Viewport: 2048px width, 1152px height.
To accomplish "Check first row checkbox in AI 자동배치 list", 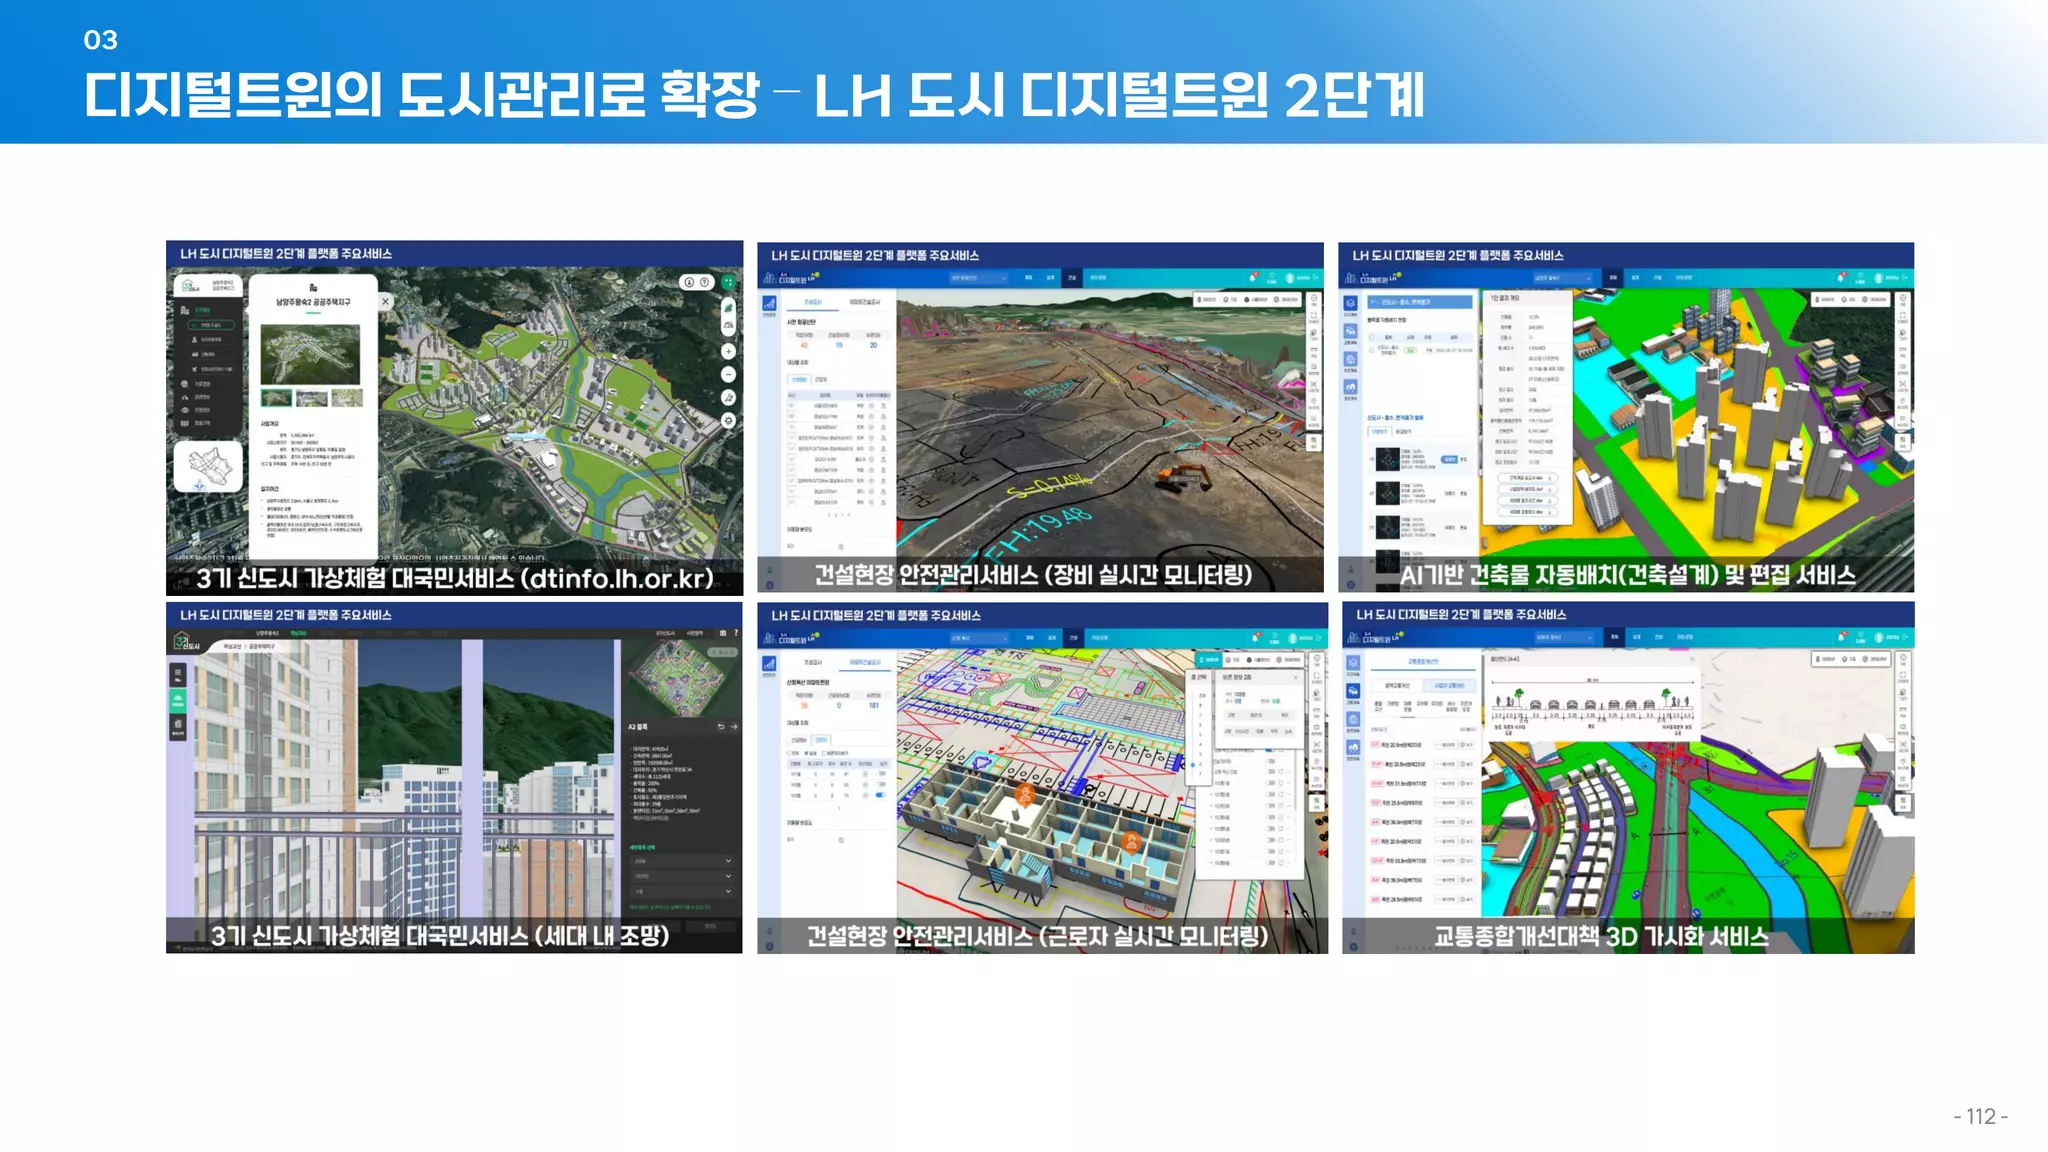I will [x=1371, y=350].
